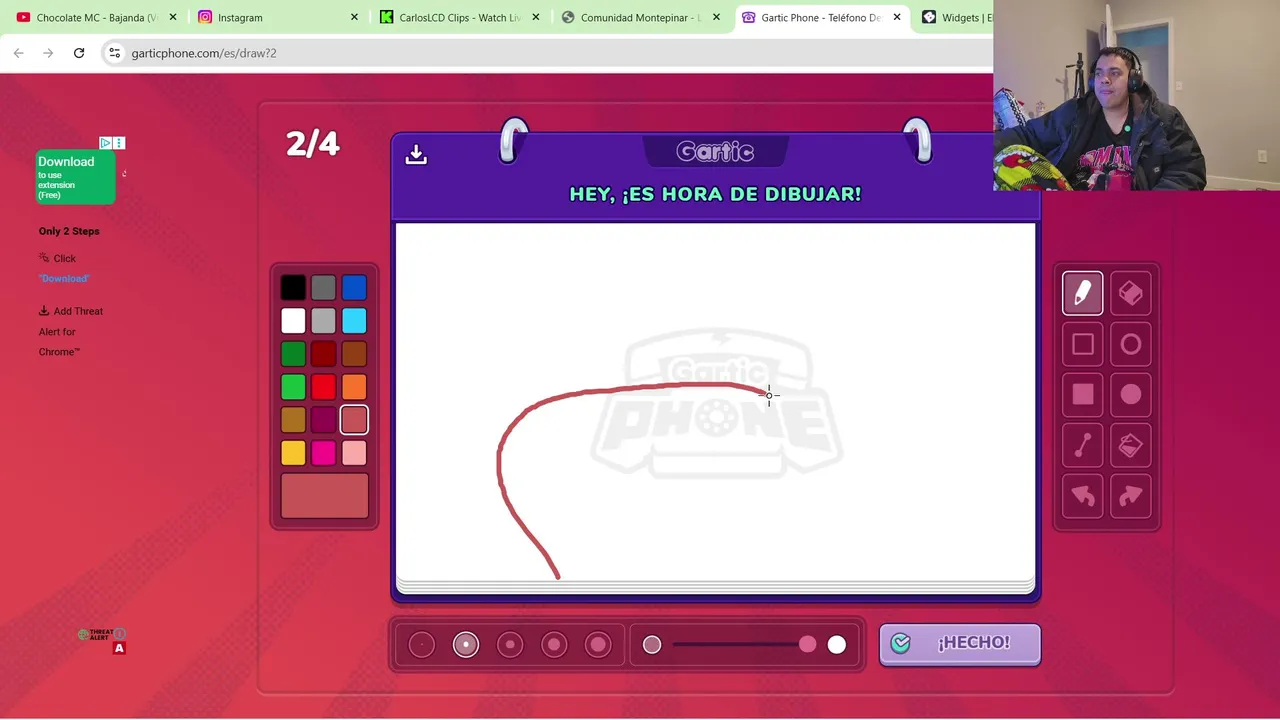This screenshot has height=720, width=1280.
Task: Select the filled ellipse shape tool
Action: click(1131, 394)
